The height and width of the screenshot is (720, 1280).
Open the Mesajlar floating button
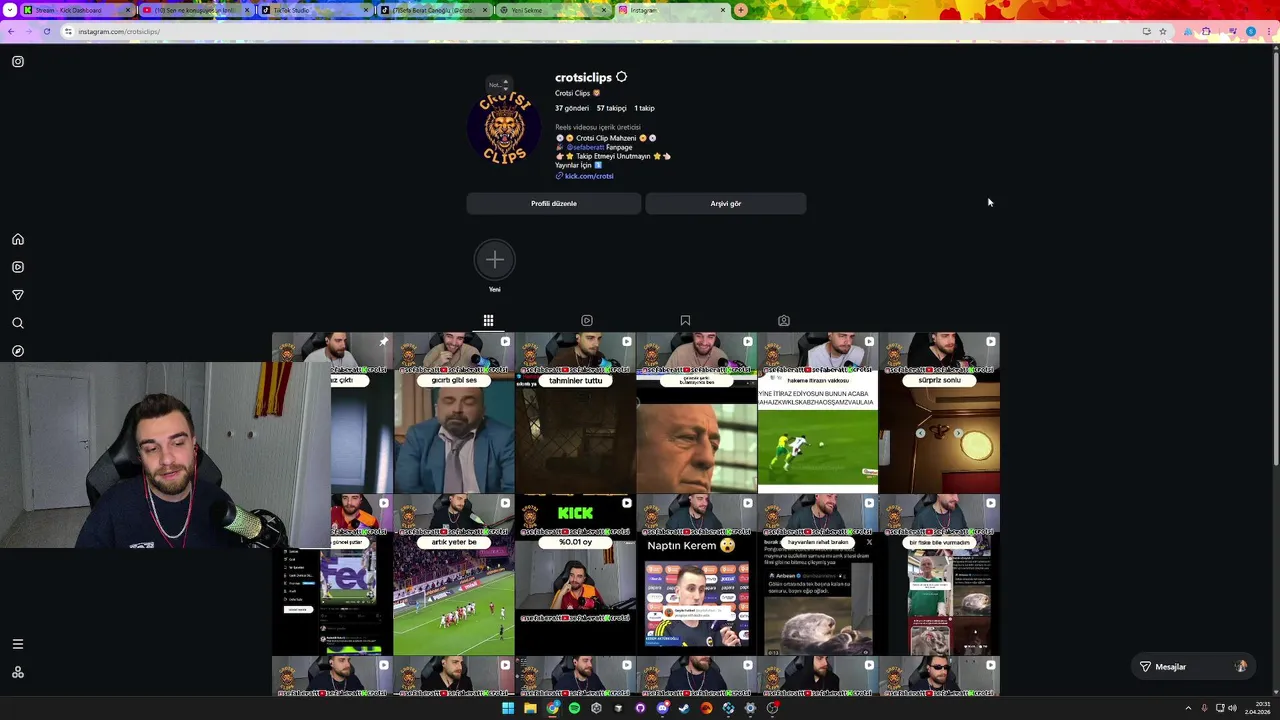[x=1192, y=666]
